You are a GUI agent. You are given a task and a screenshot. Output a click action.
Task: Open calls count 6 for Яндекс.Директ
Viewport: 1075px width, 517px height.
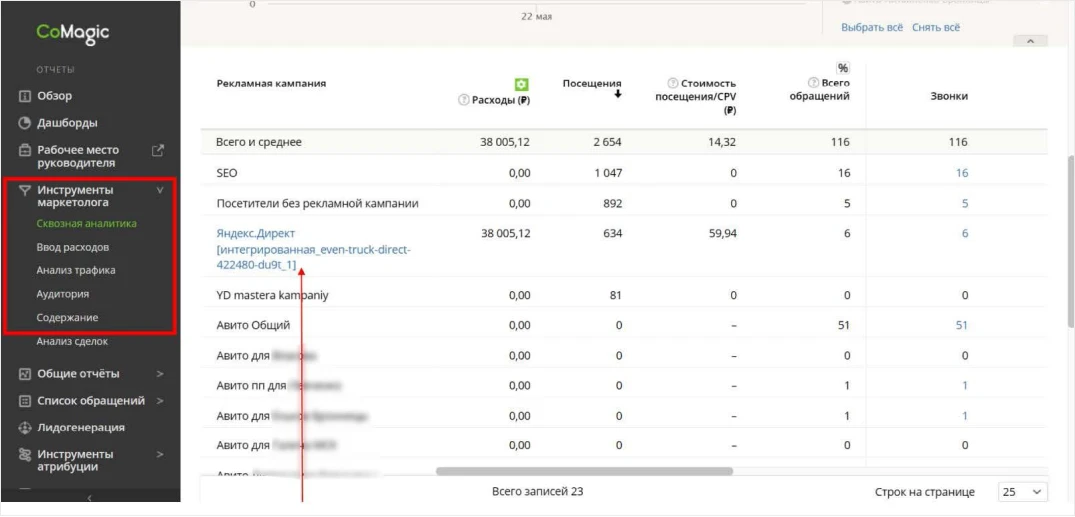(965, 233)
